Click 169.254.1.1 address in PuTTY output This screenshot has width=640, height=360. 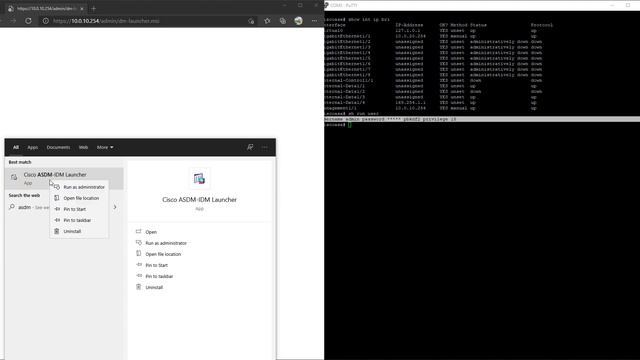click(x=410, y=102)
